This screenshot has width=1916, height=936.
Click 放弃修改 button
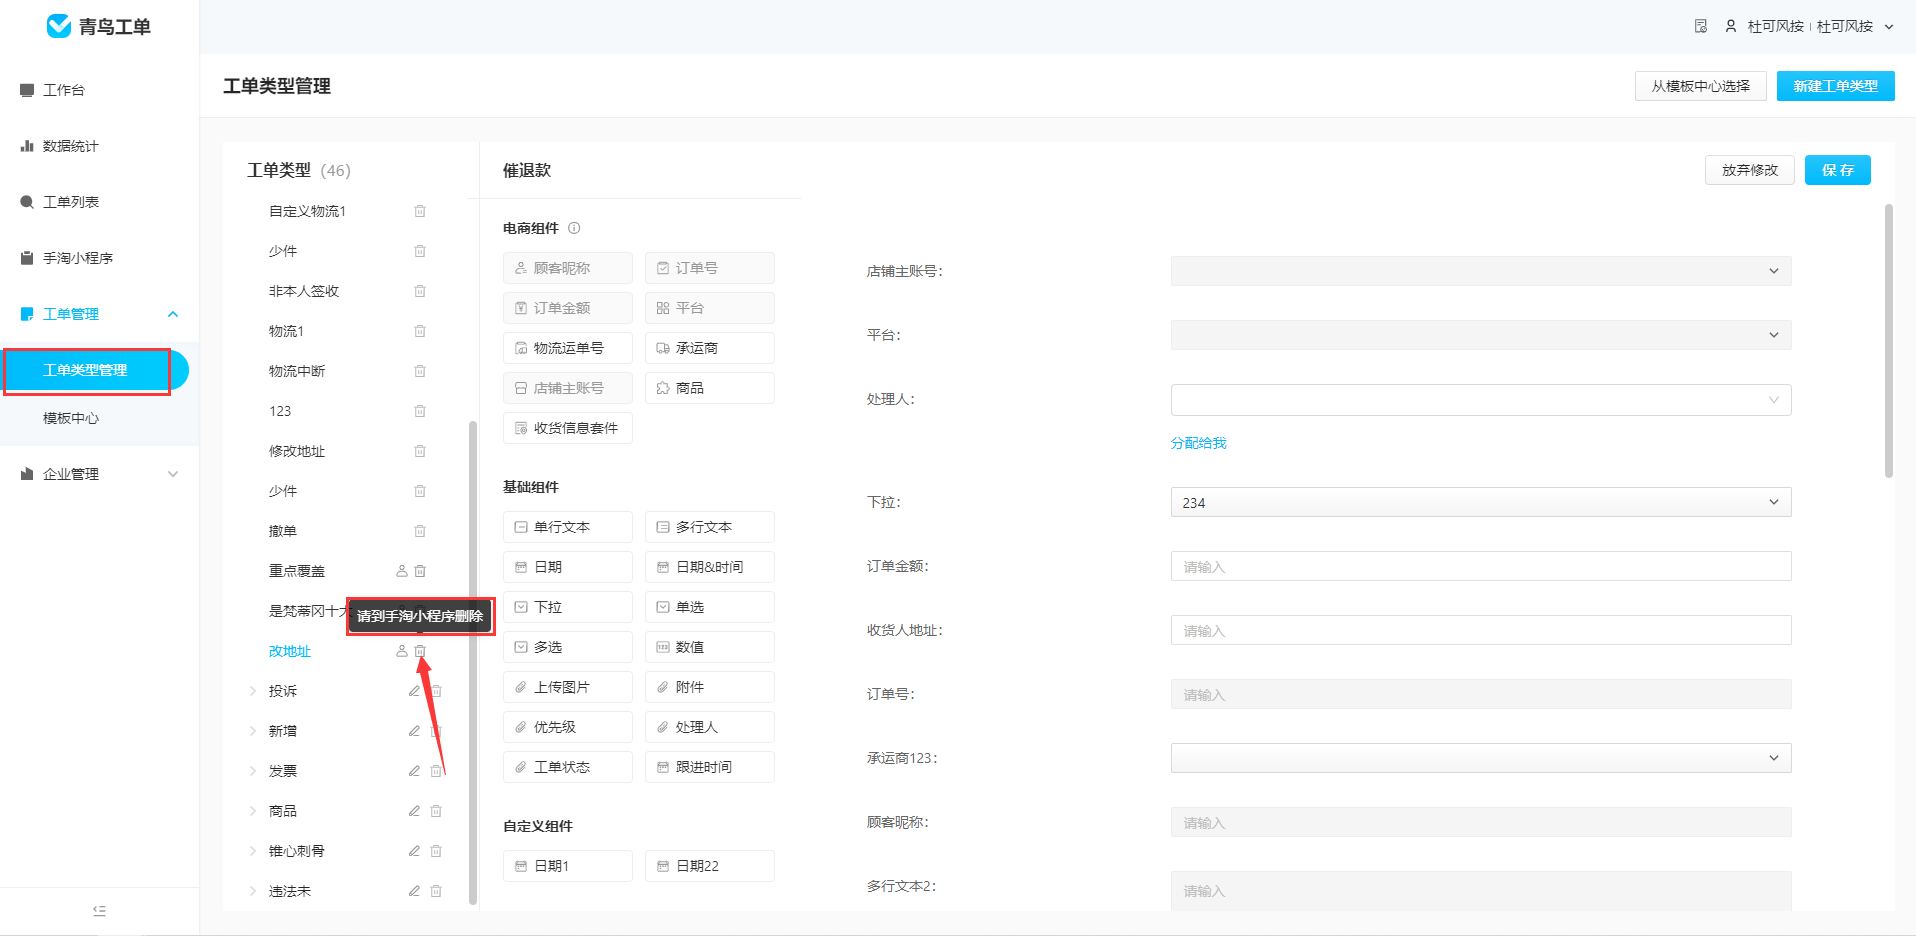coord(1750,170)
